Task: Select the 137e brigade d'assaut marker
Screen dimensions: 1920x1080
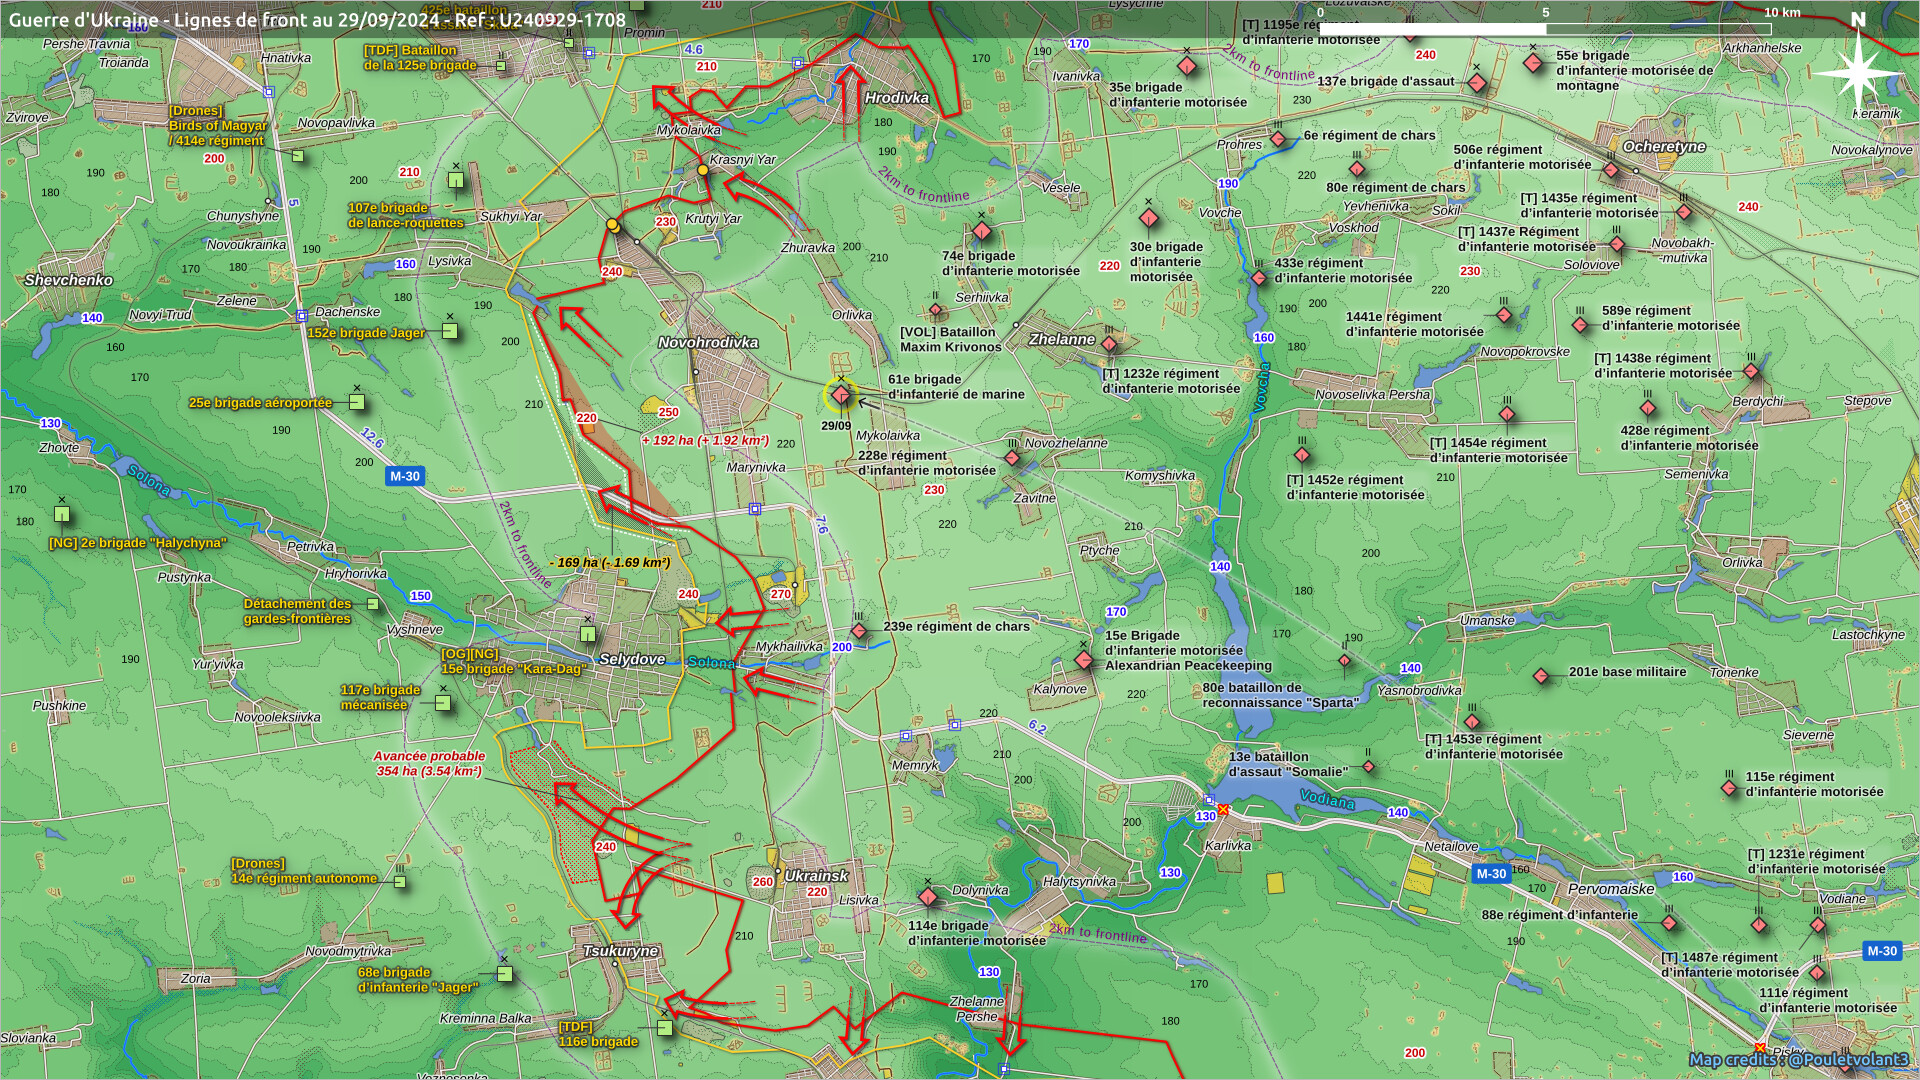Action: tap(1477, 83)
